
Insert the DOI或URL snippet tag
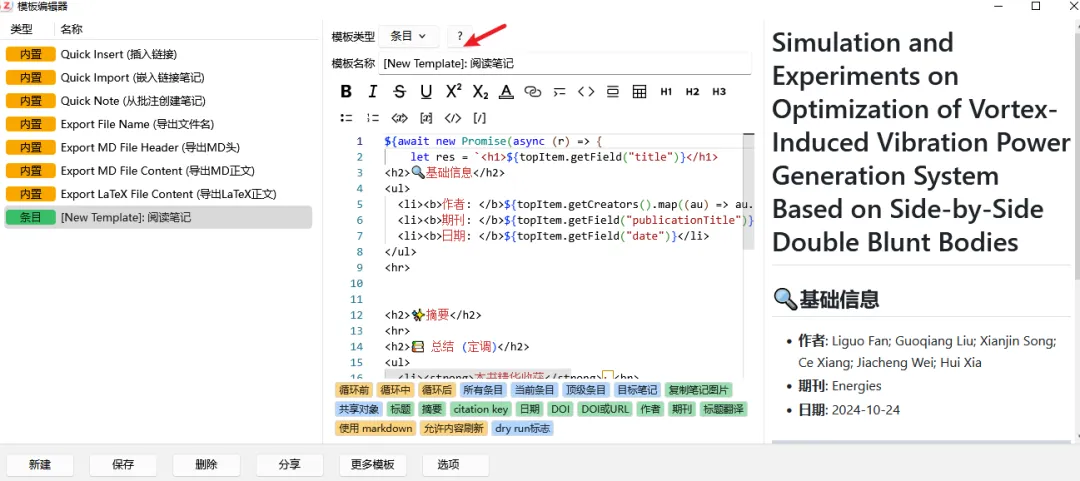pyautogui.click(x=605, y=409)
